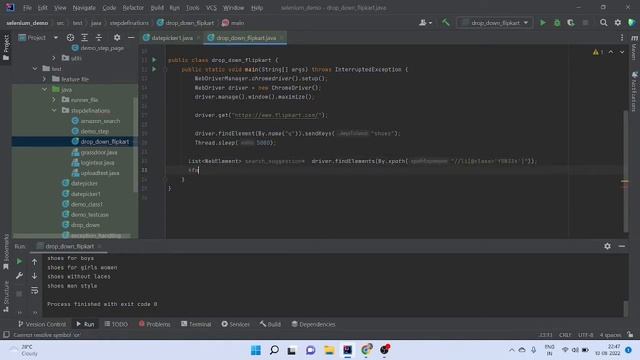The width and height of the screenshot is (640, 360).
Task: Open the VCS menu
Action: 211,8
